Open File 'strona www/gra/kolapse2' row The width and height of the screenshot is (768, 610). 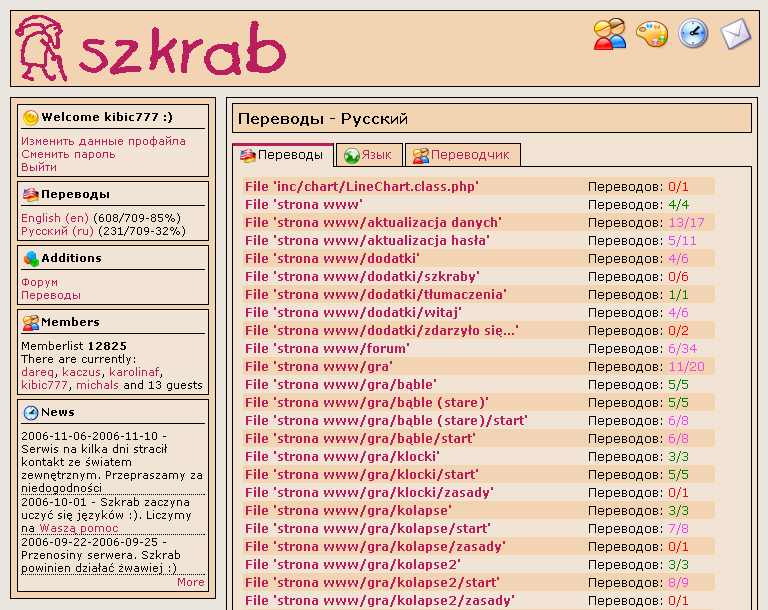pos(353,564)
